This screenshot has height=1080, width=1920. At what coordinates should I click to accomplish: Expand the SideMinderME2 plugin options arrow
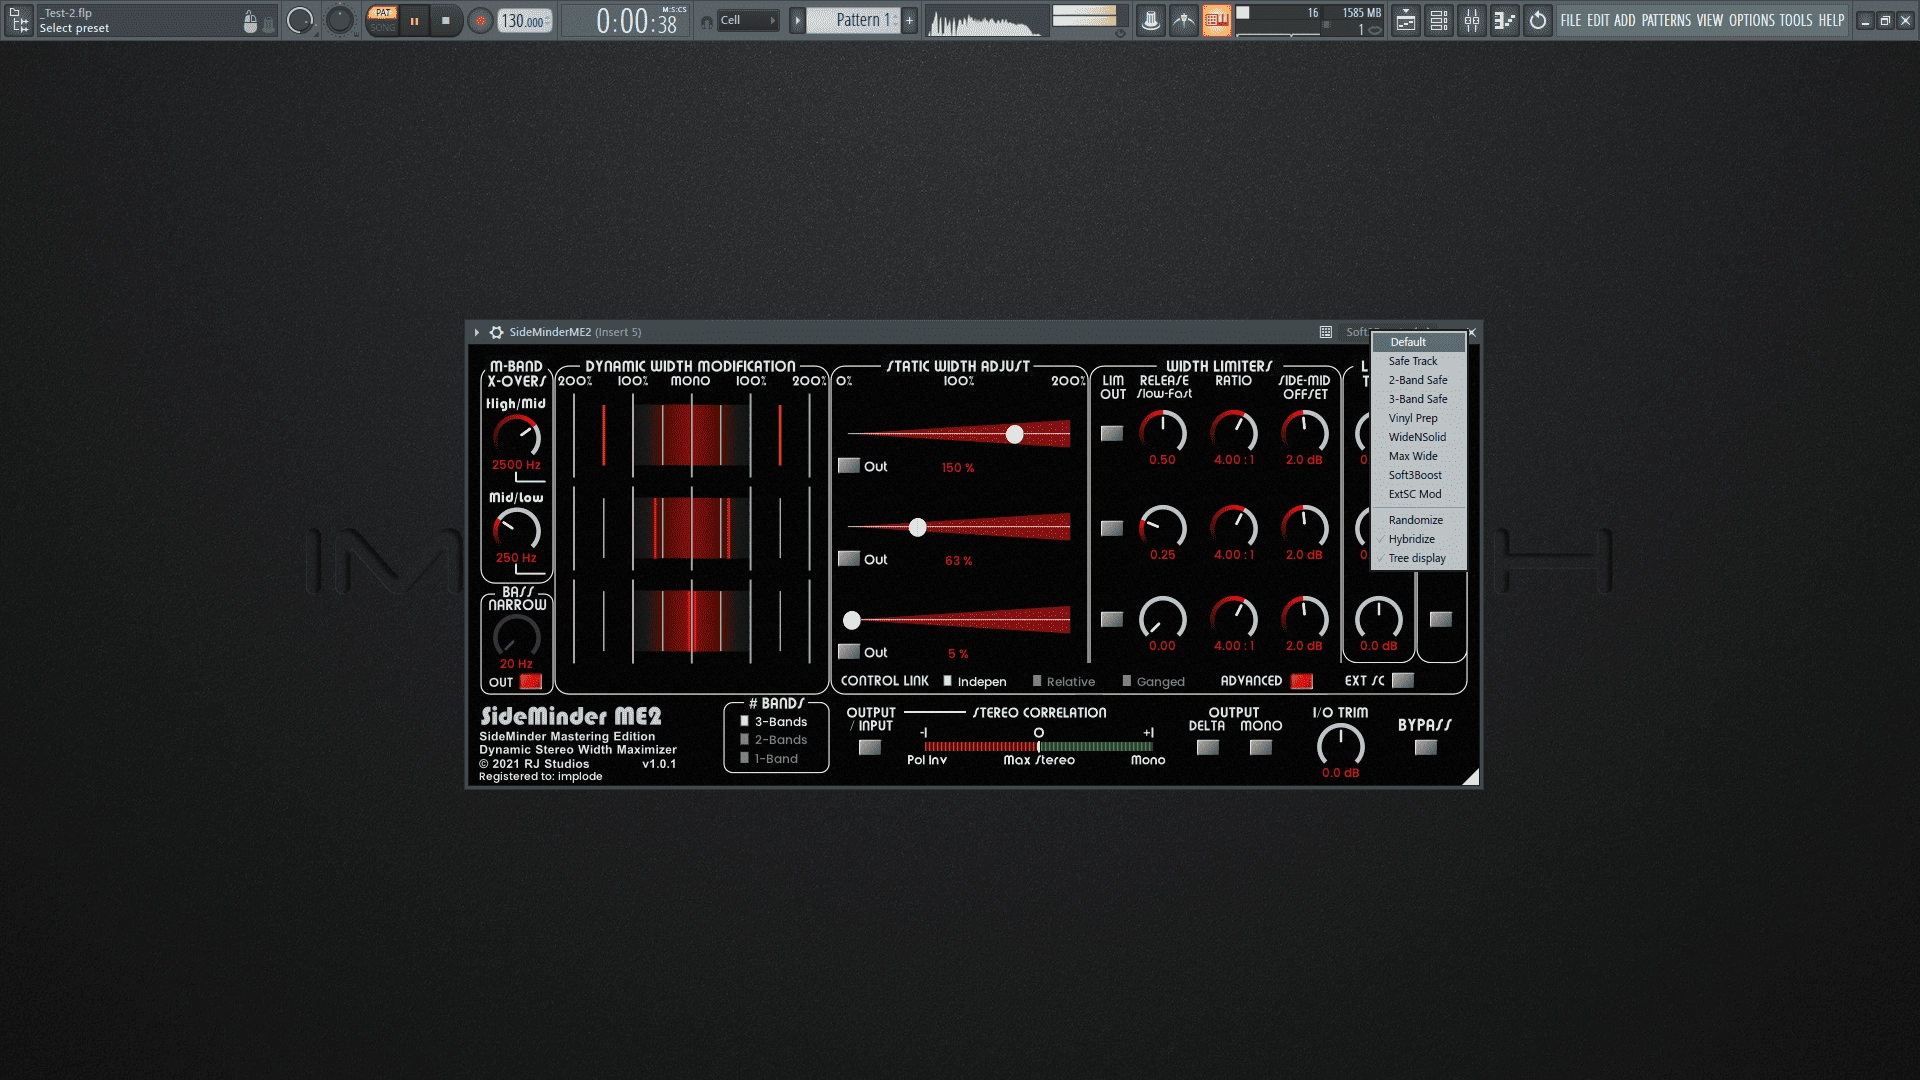coord(477,332)
